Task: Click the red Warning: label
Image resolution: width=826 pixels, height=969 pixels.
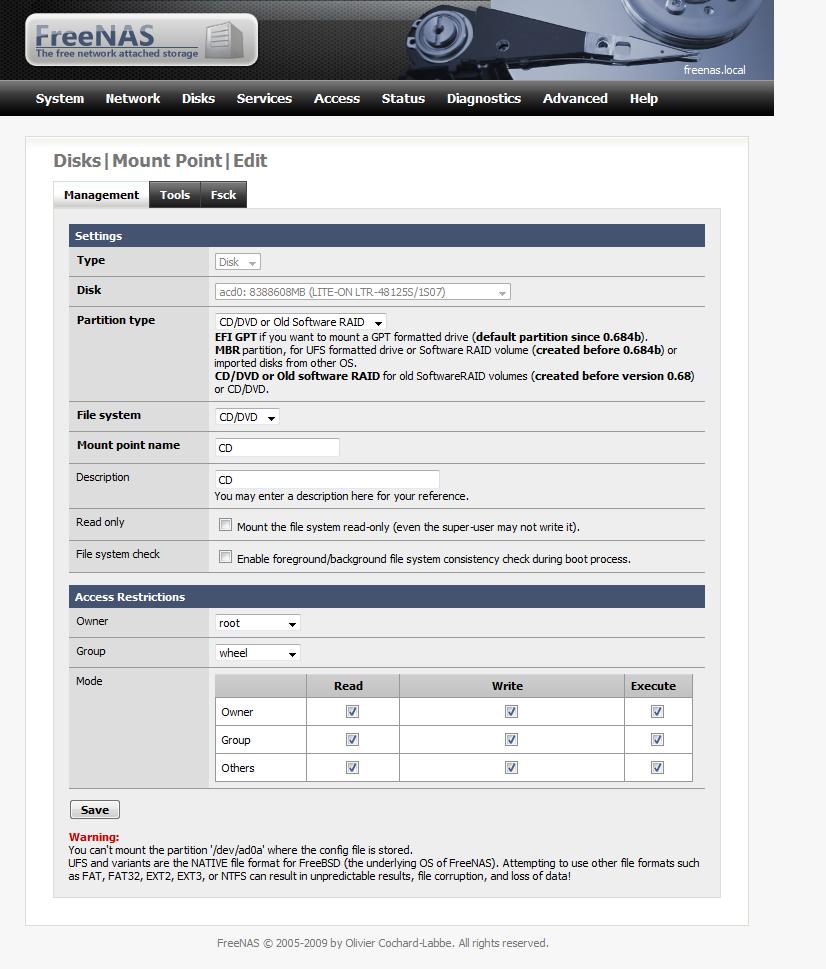Action: (94, 837)
